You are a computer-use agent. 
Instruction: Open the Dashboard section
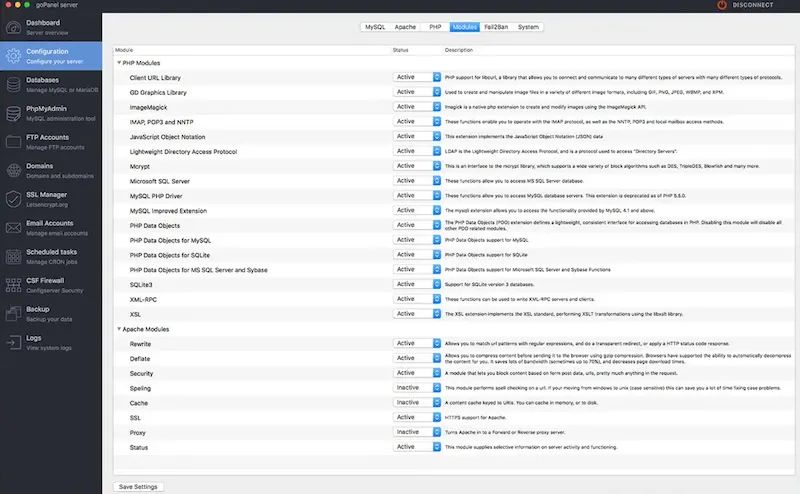pyautogui.click(x=51, y=27)
